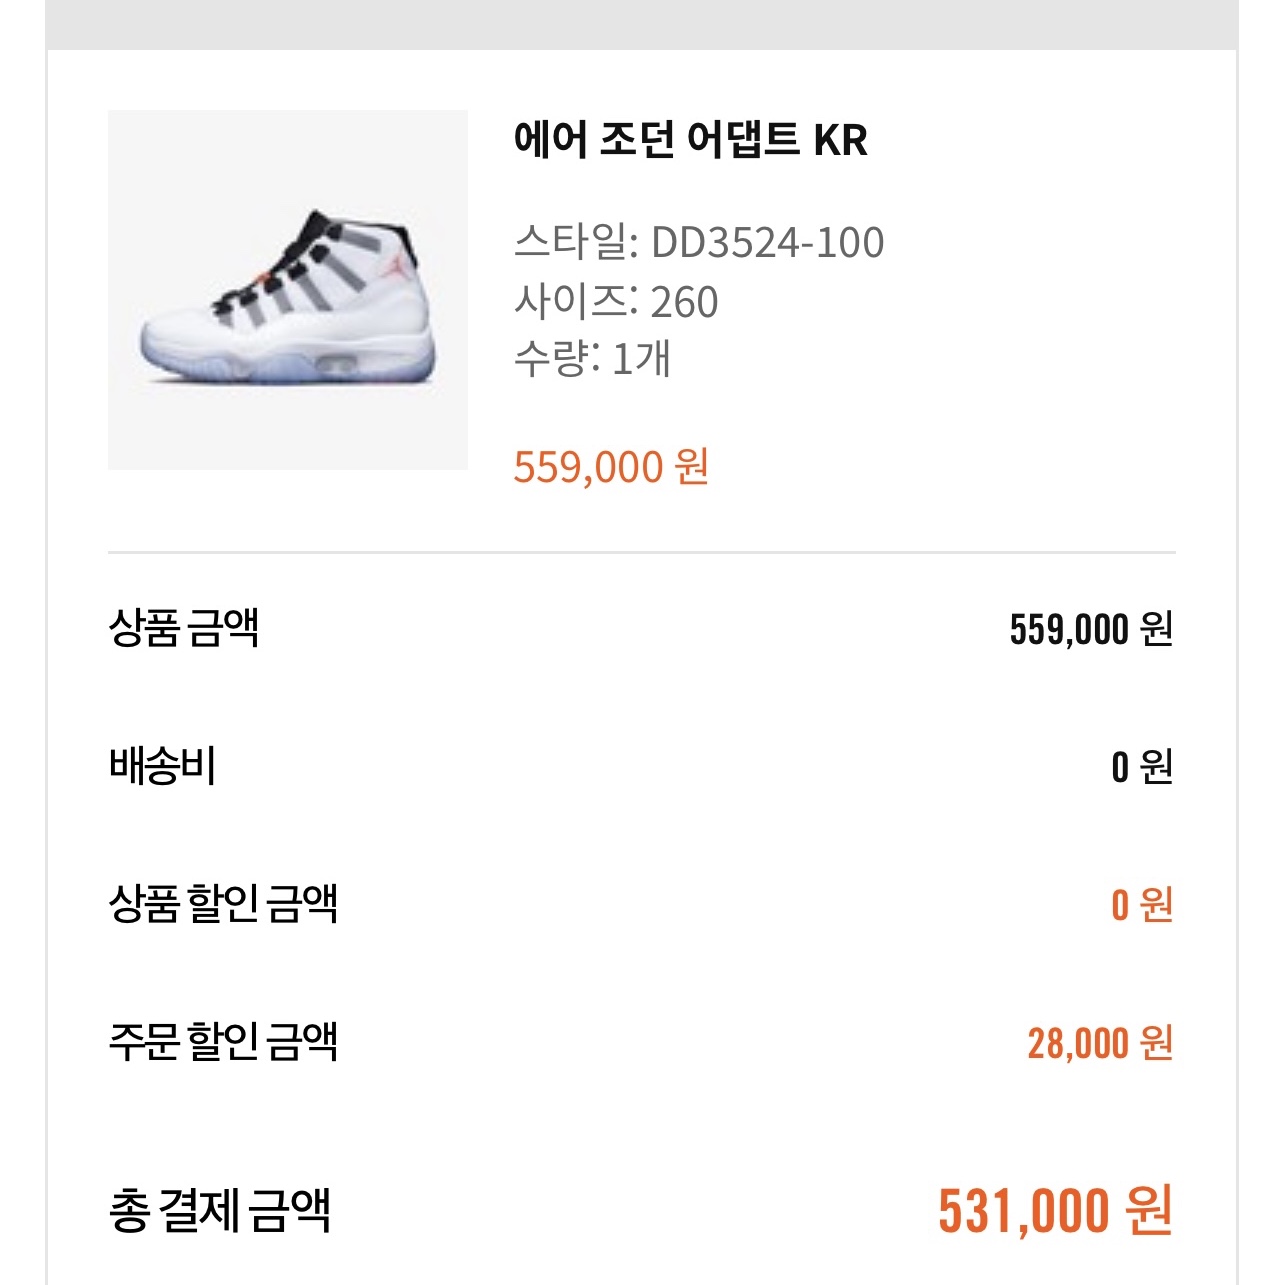The image size is (1284, 1285).
Task: Click the 수량 1개 quantity line
Action: 592,358
